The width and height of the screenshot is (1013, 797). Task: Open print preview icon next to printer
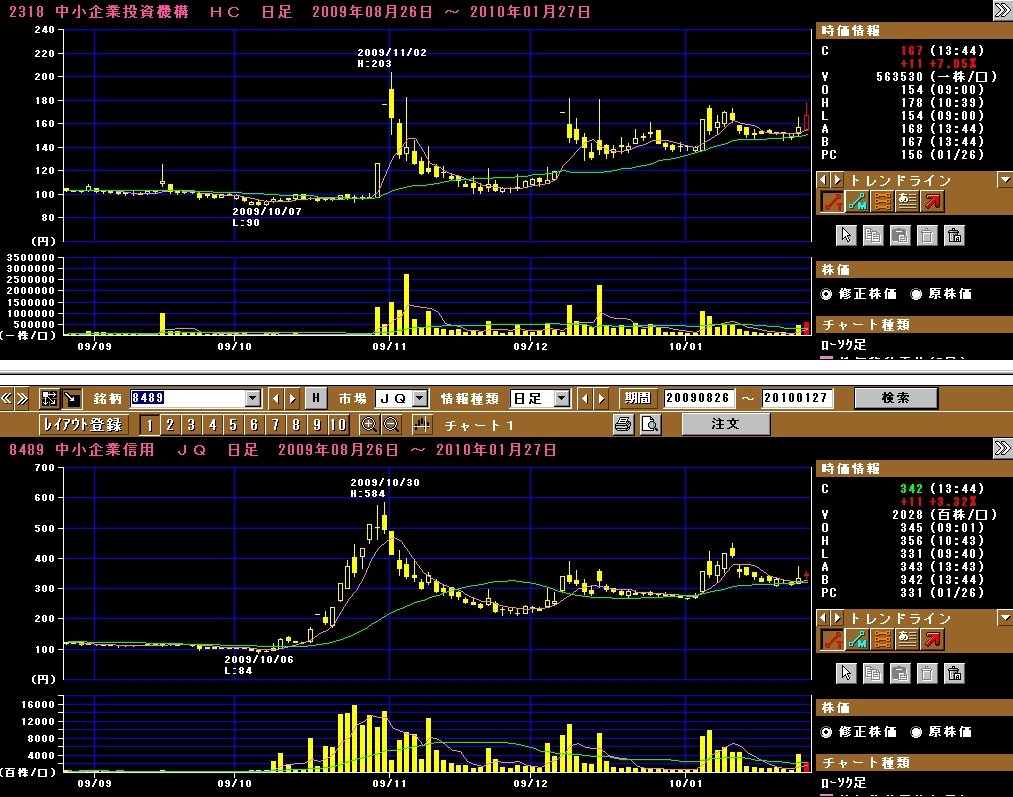[x=650, y=424]
